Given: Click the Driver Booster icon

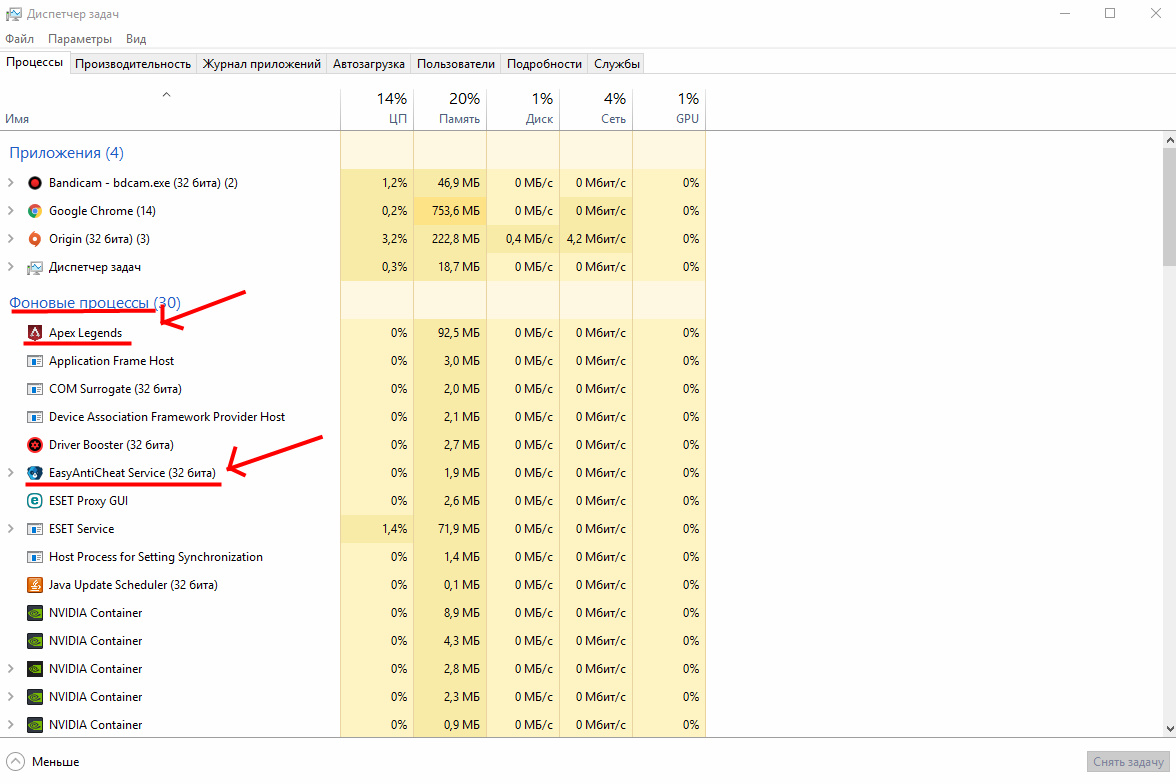Looking at the screenshot, I should (34, 445).
